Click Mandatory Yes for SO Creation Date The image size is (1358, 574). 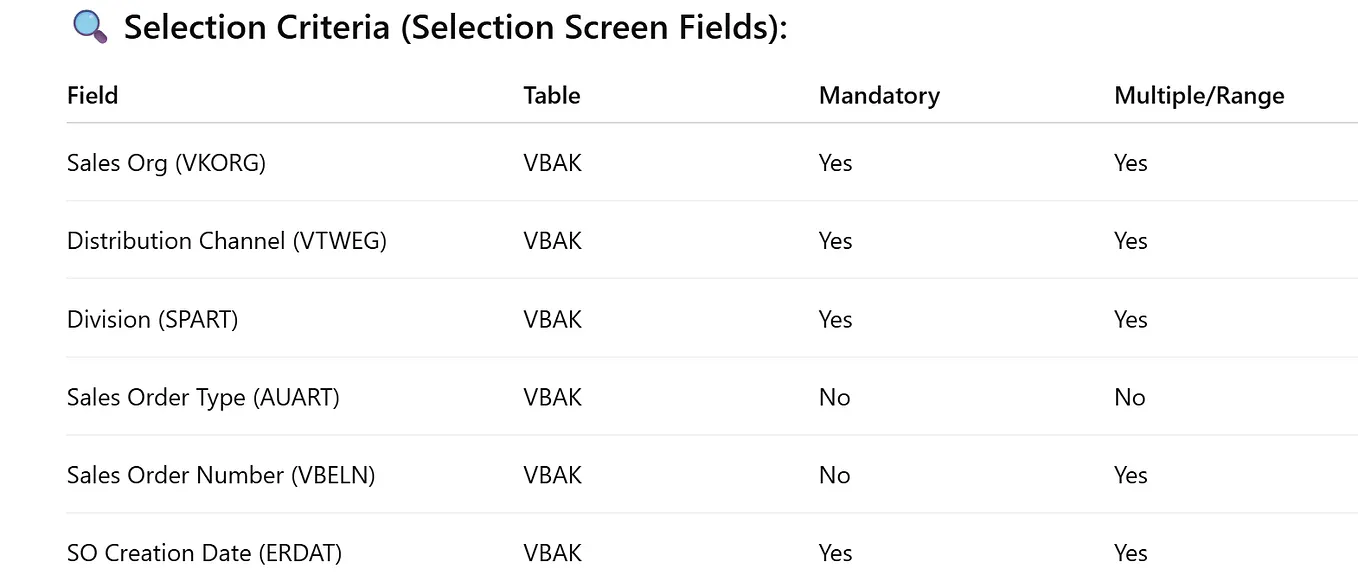tap(835, 553)
